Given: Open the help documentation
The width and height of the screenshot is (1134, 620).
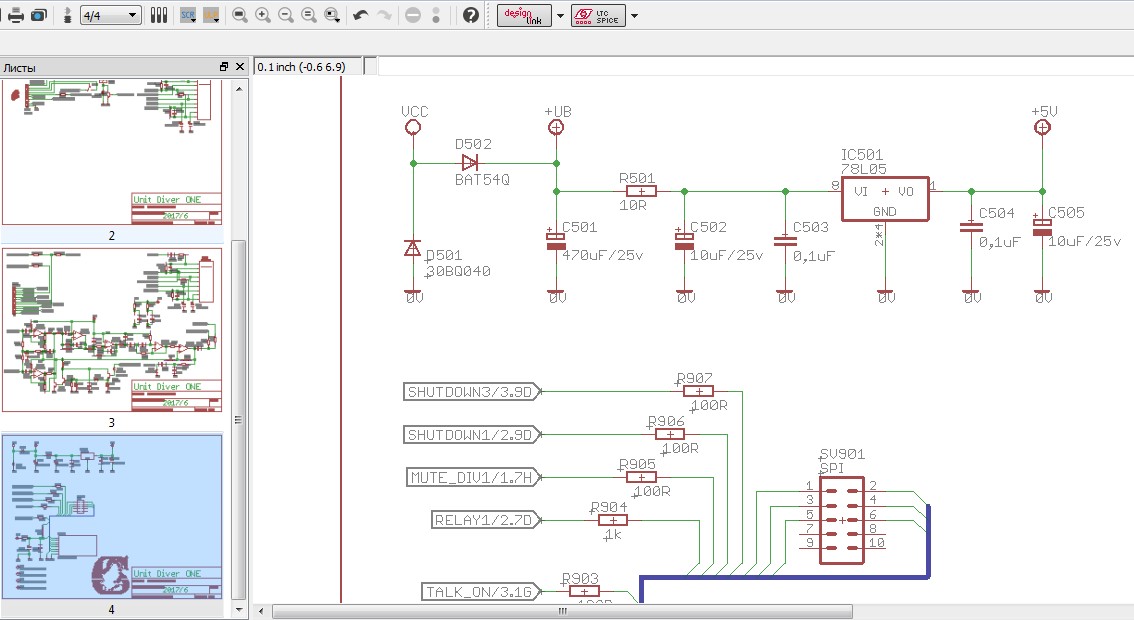Looking at the screenshot, I should 470,15.
